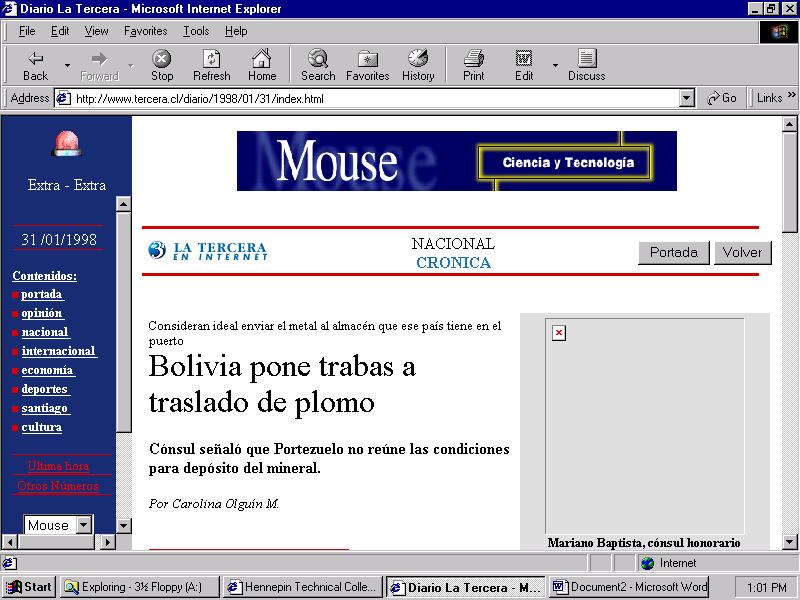Click the Go button
The width and height of the screenshot is (800, 600).
coord(721,98)
